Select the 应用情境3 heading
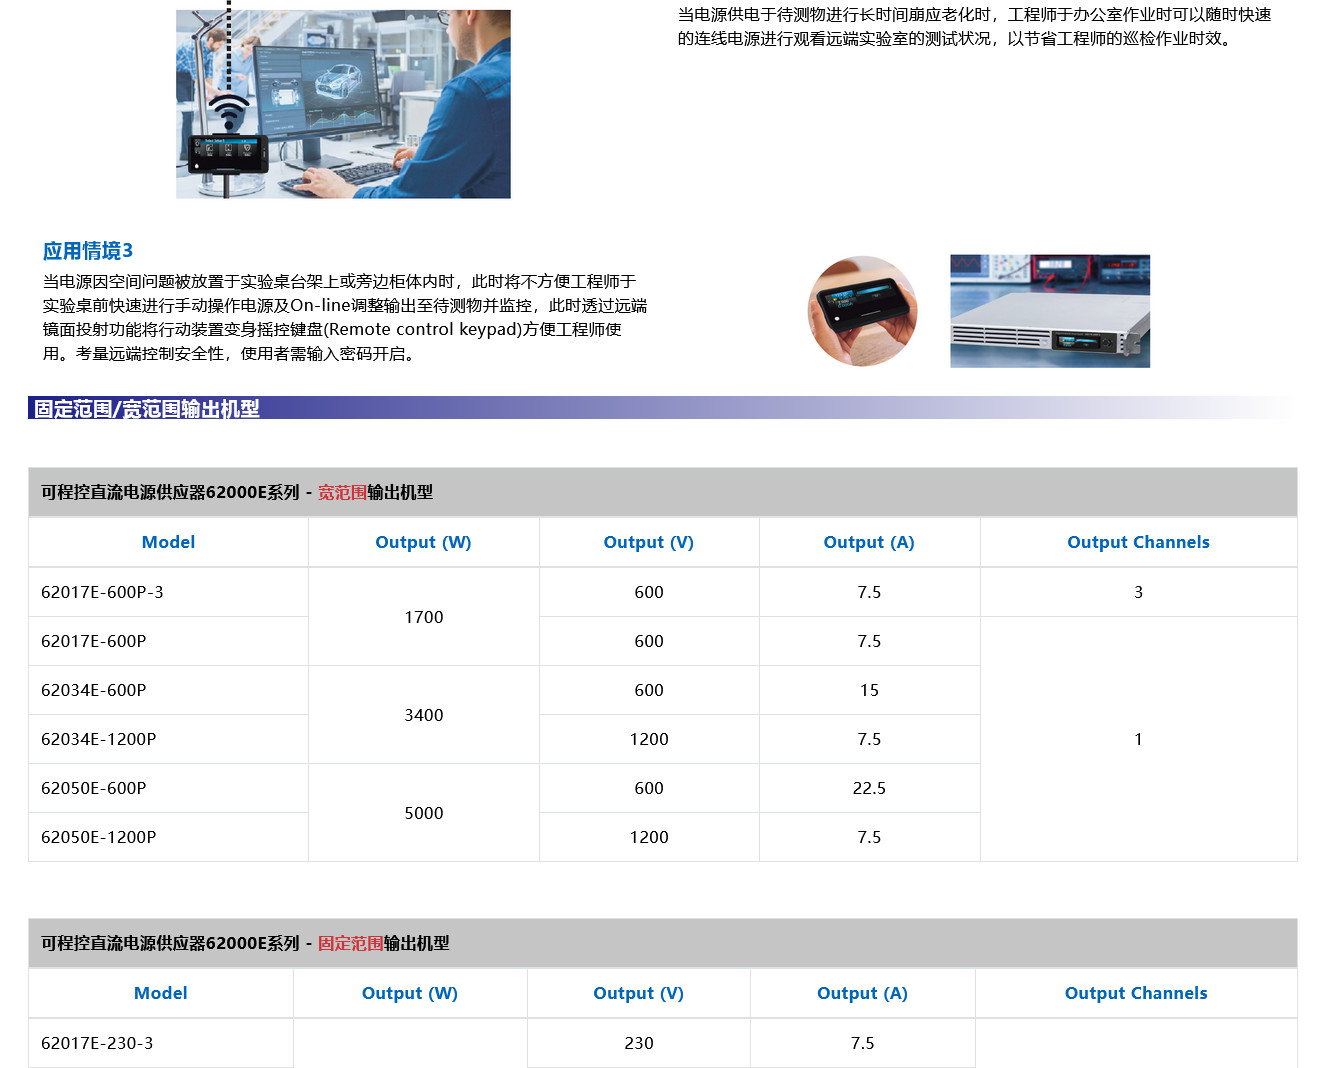 click(x=88, y=251)
